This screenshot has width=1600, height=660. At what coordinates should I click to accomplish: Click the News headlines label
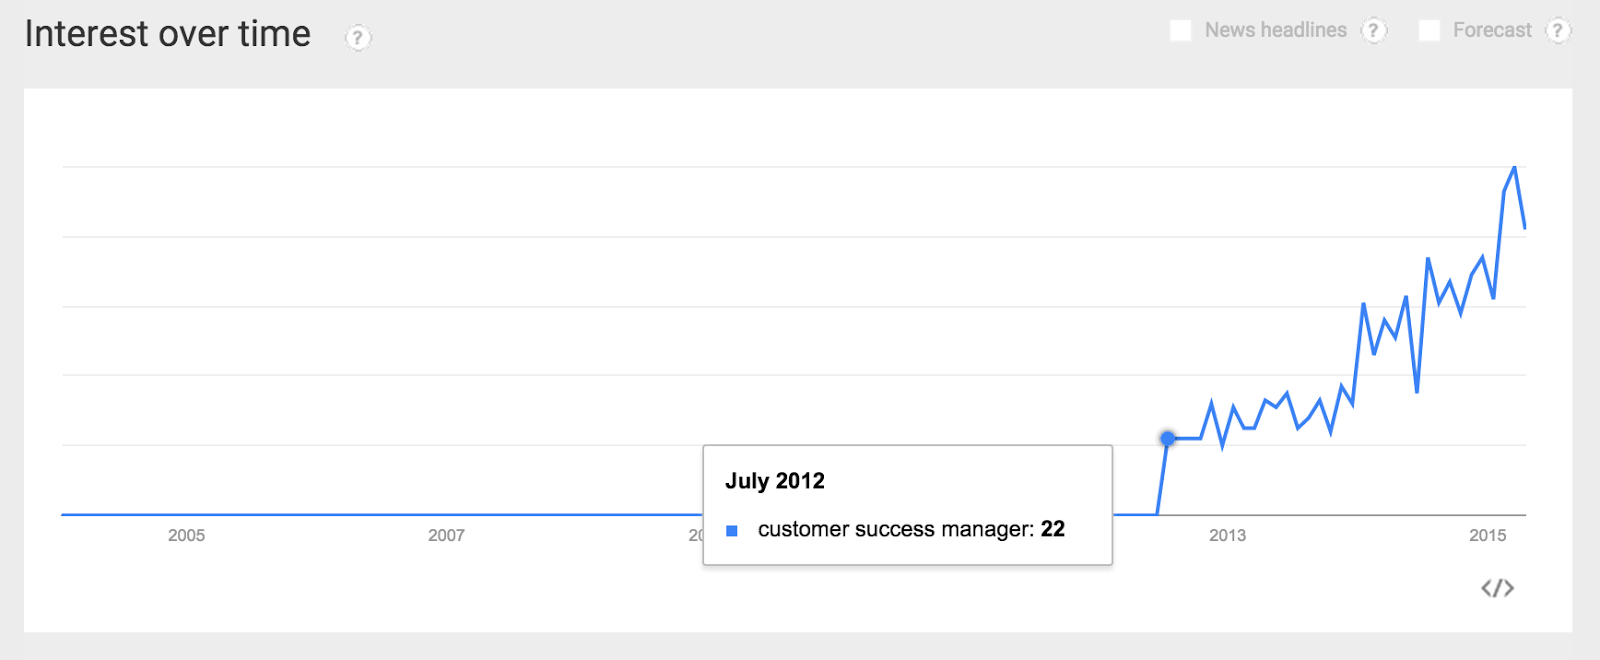click(x=1276, y=31)
